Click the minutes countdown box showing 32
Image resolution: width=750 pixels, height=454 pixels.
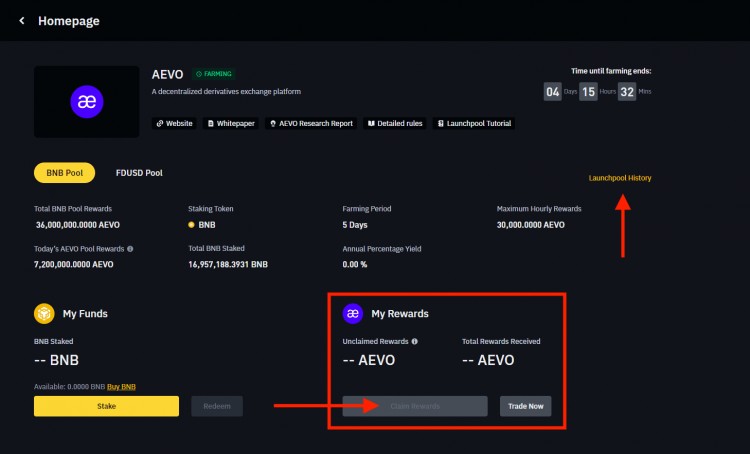pyautogui.click(x=627, y=91)
